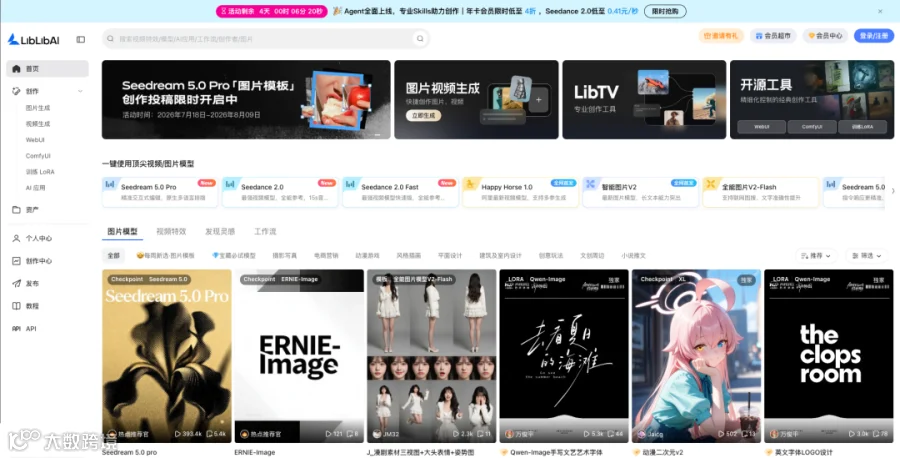Click the LibLibAI logo

pos(33,40)
